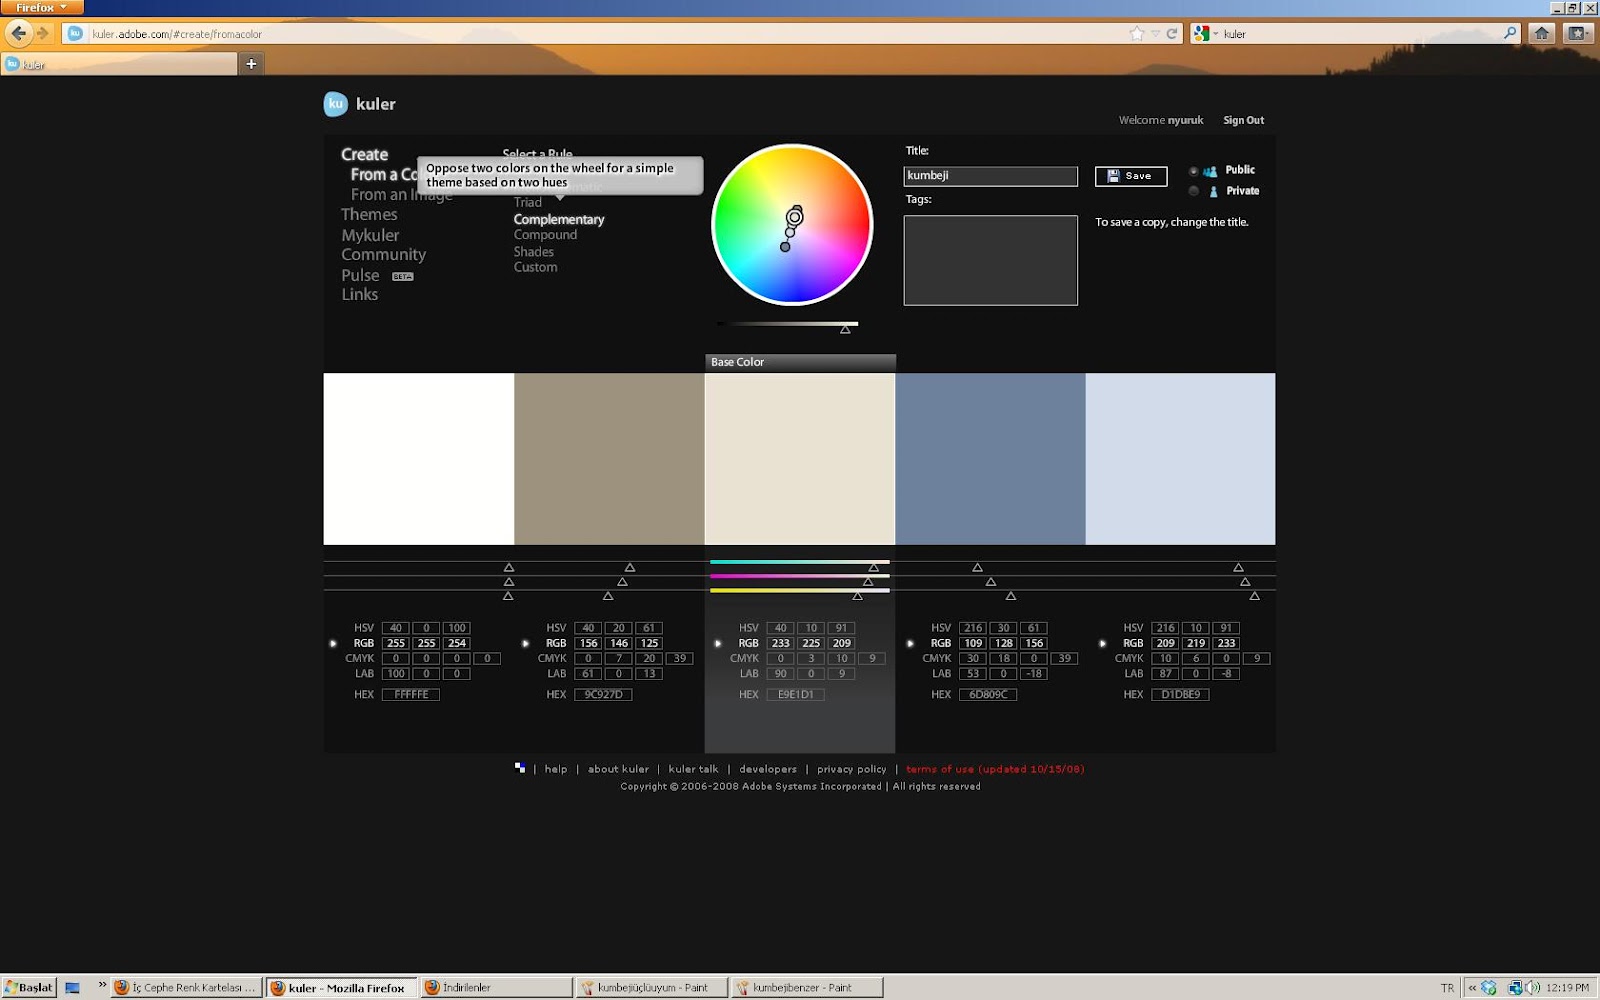The image size is (1600, 1000).
Task: Select the Custom color rule
Action: (x=535, y=267)
